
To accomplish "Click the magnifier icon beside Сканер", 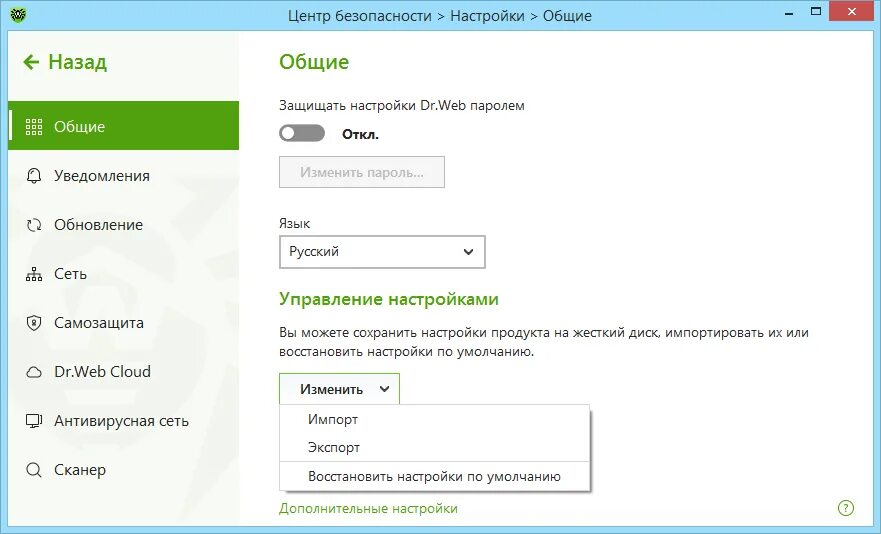I will click(34, 470).
